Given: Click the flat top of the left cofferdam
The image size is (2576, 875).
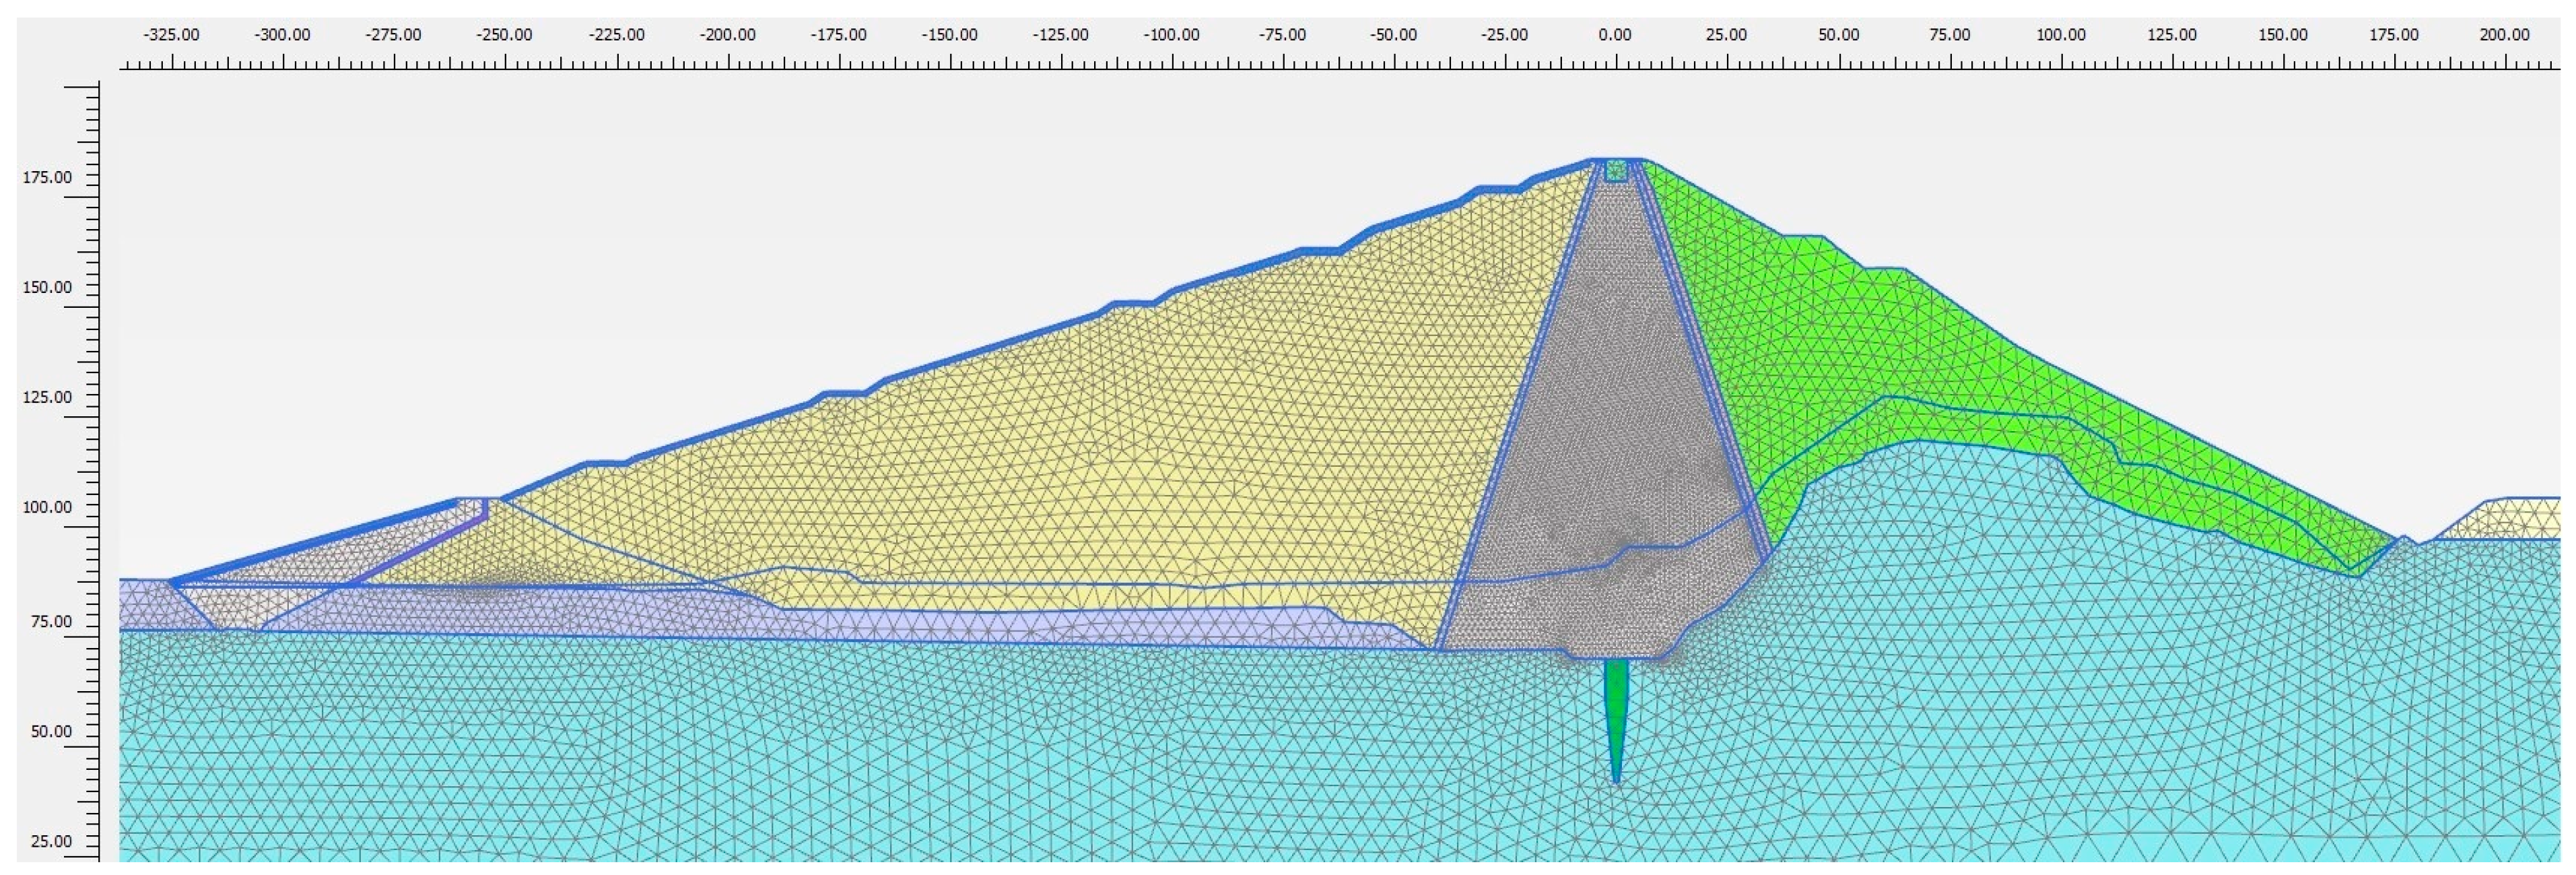Looking at the screenshot, I should point(478,499).
